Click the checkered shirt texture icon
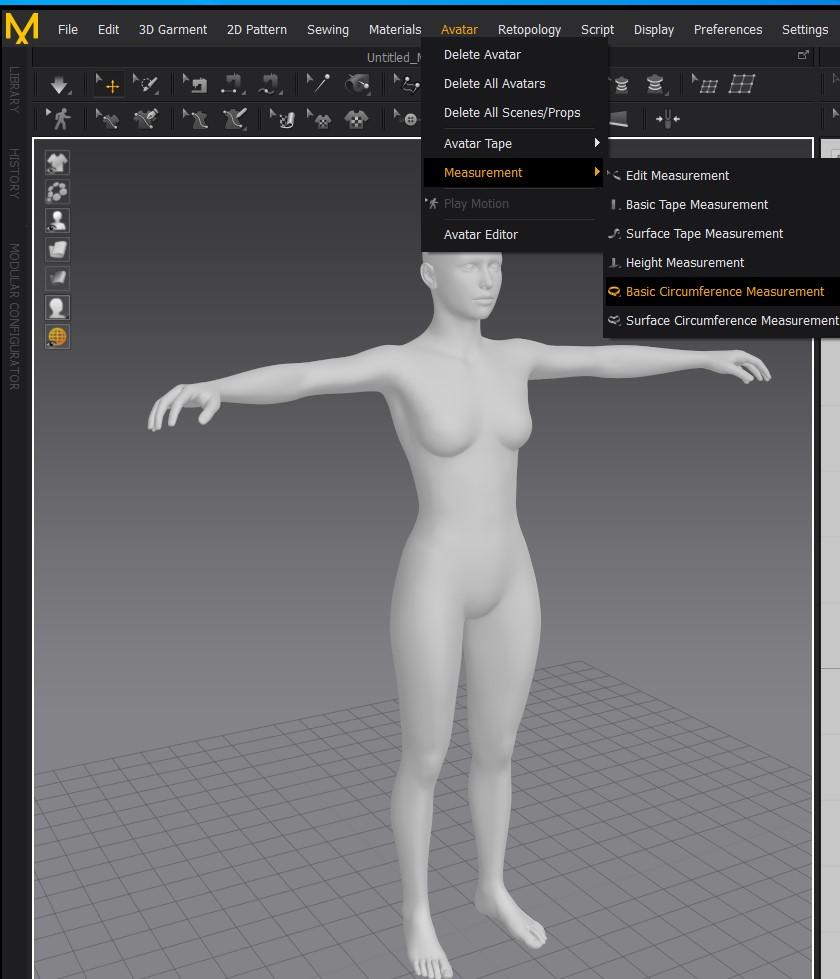Viewport: 840px width, 979px height. coord(356,120)
